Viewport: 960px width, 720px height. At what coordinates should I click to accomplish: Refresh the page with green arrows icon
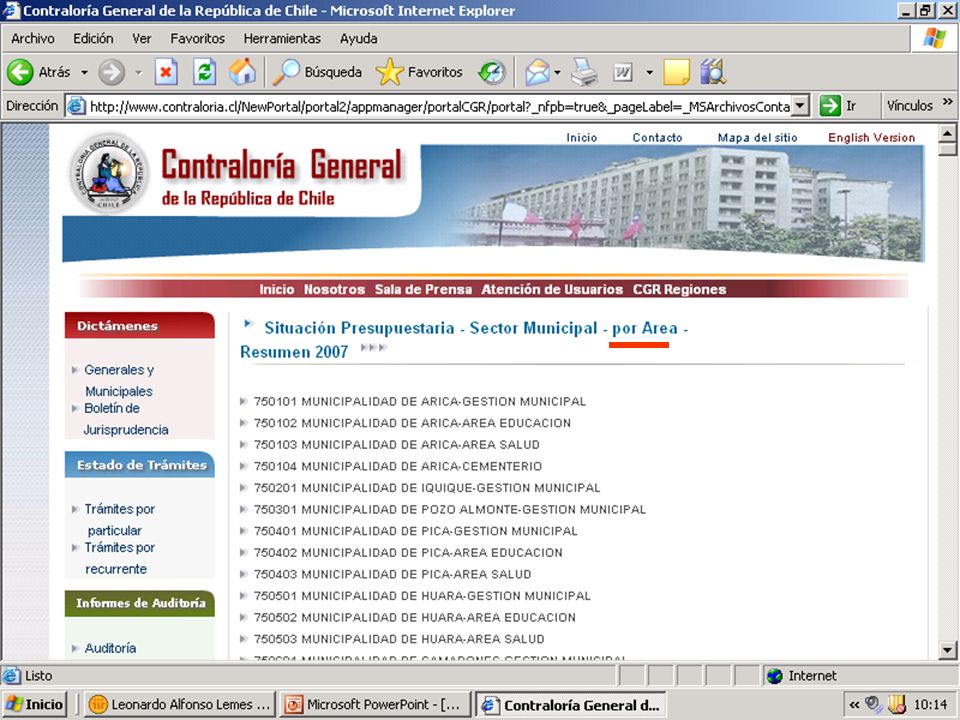click(x=204, y=72)
